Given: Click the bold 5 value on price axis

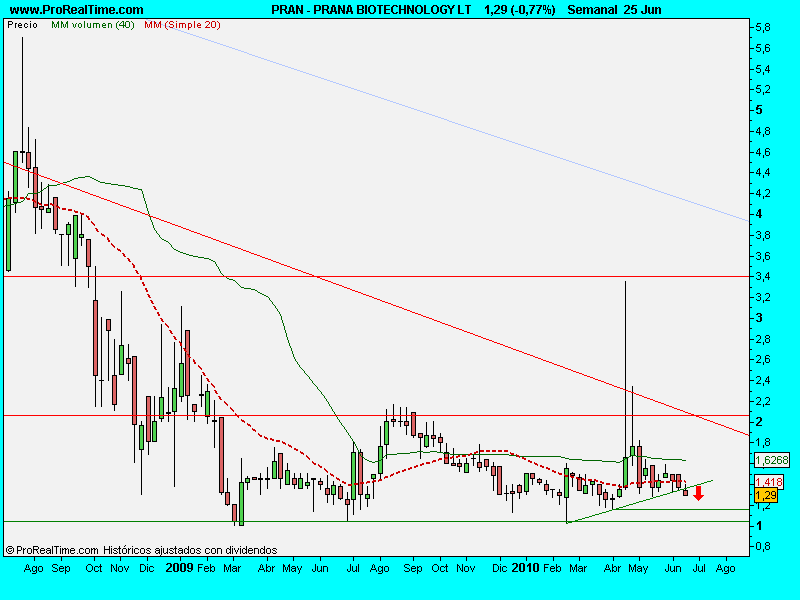Looking at the screenshot, I should coord(759,110).
